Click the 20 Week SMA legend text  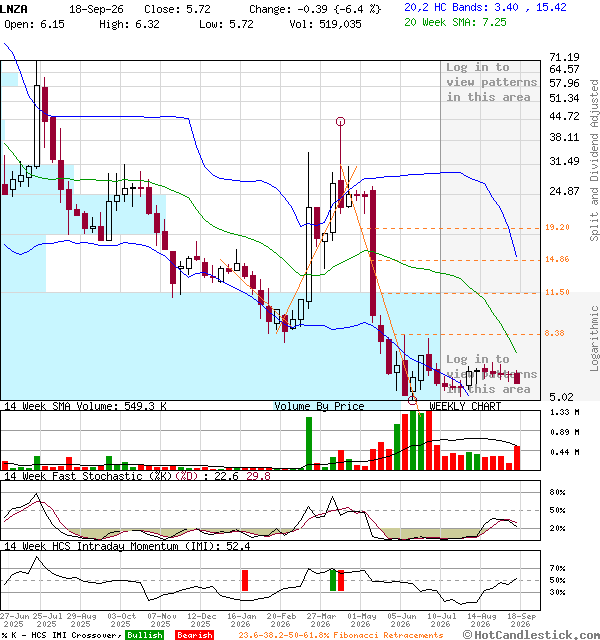click(455, 22)
